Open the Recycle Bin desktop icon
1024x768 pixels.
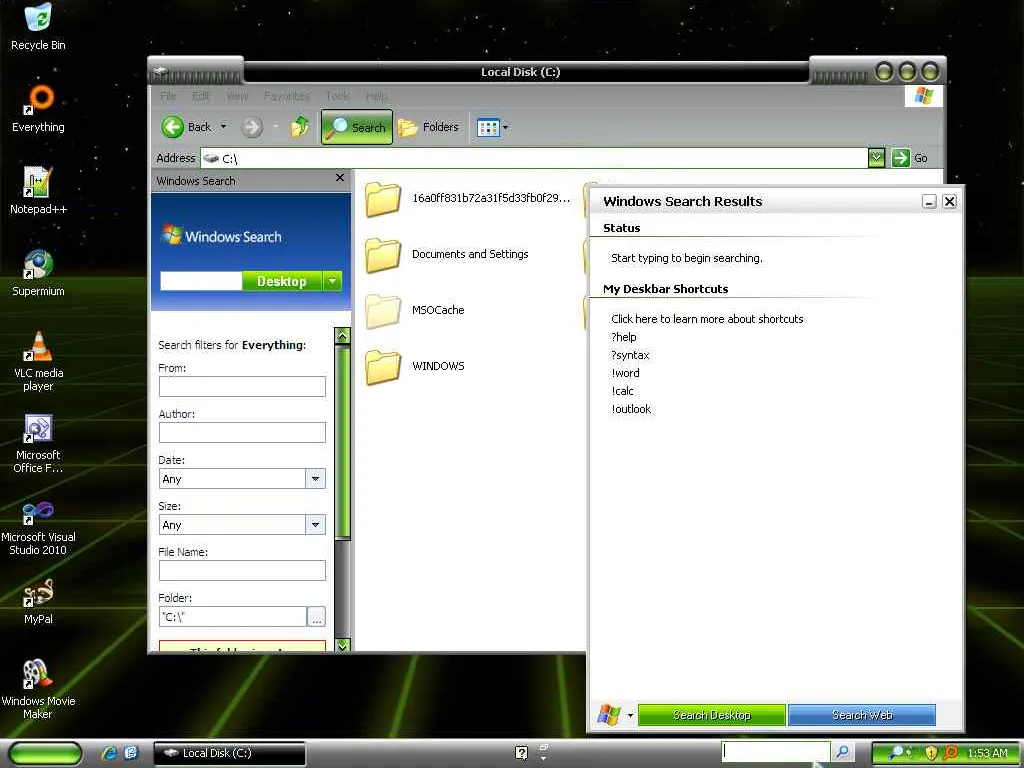[38, 27]
